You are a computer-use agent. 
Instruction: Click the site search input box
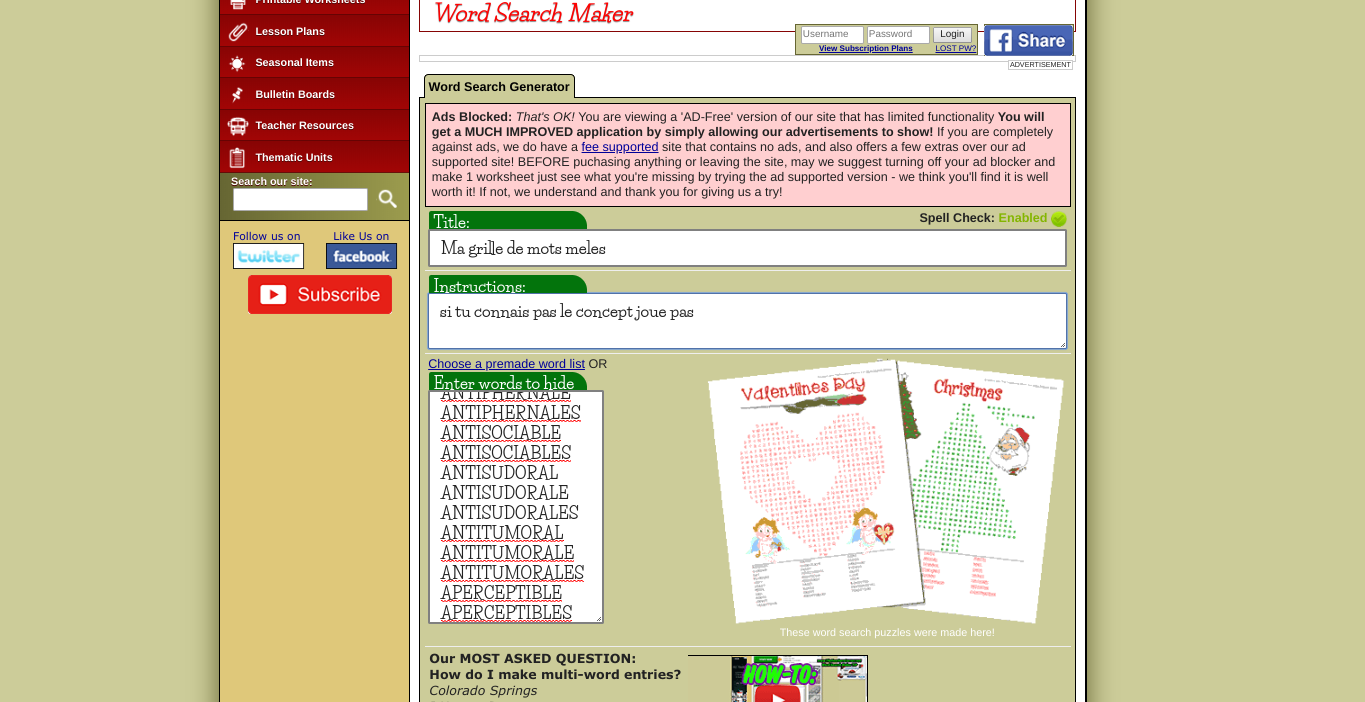(x=300, y=199)
